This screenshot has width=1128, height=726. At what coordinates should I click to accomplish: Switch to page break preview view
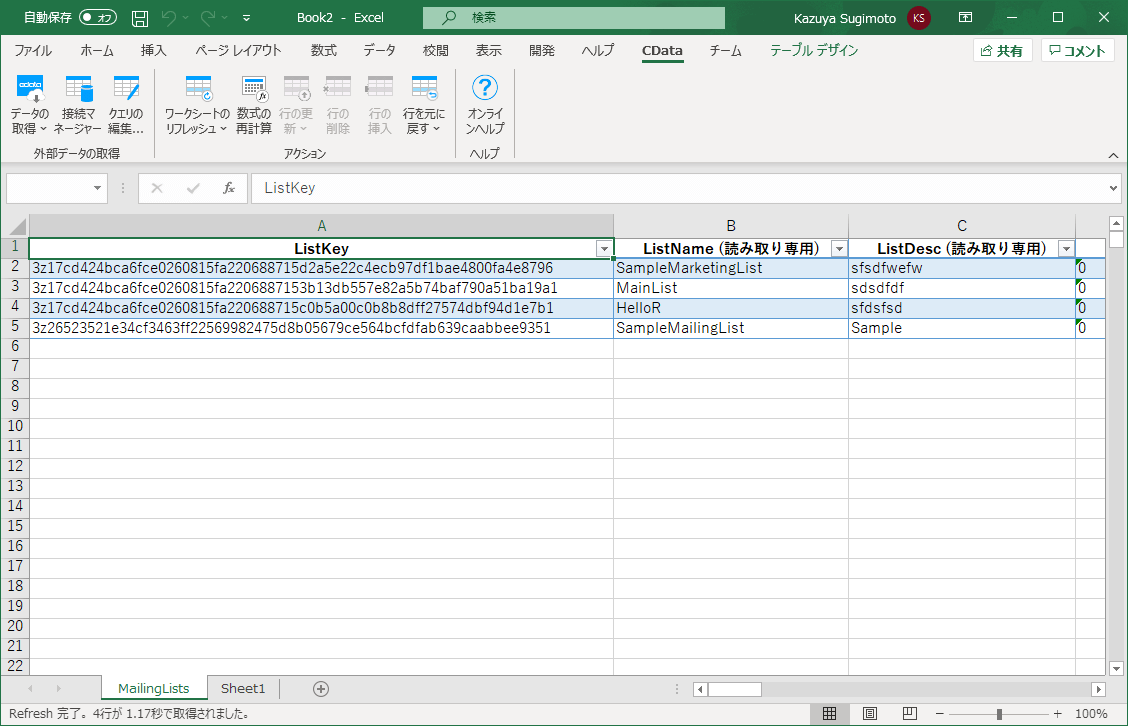(909, 714)
